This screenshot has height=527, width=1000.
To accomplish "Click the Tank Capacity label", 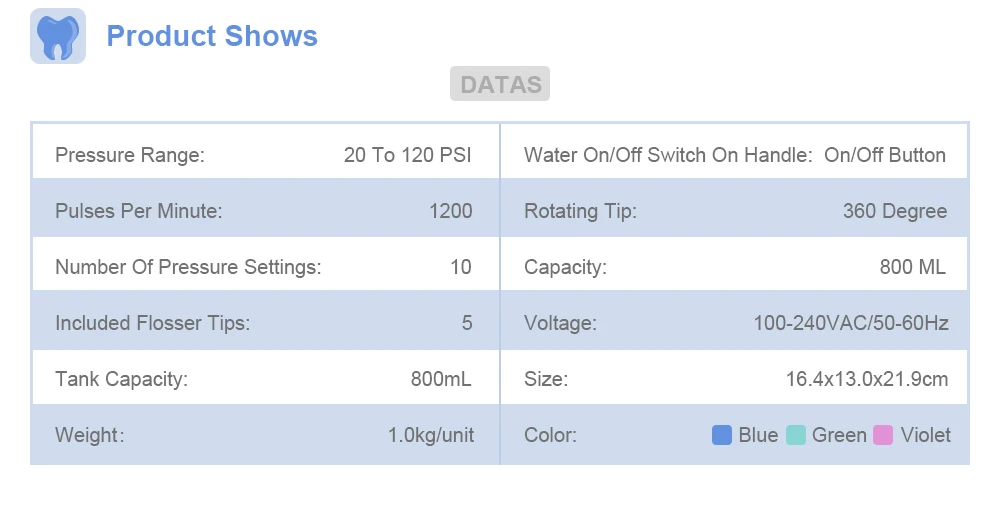I will click(x=121, y=379).
